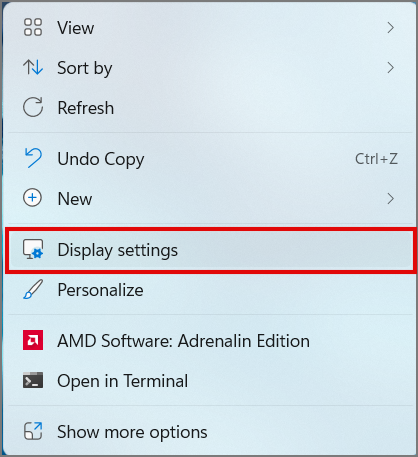Expand the View submenu chevron

391,28
